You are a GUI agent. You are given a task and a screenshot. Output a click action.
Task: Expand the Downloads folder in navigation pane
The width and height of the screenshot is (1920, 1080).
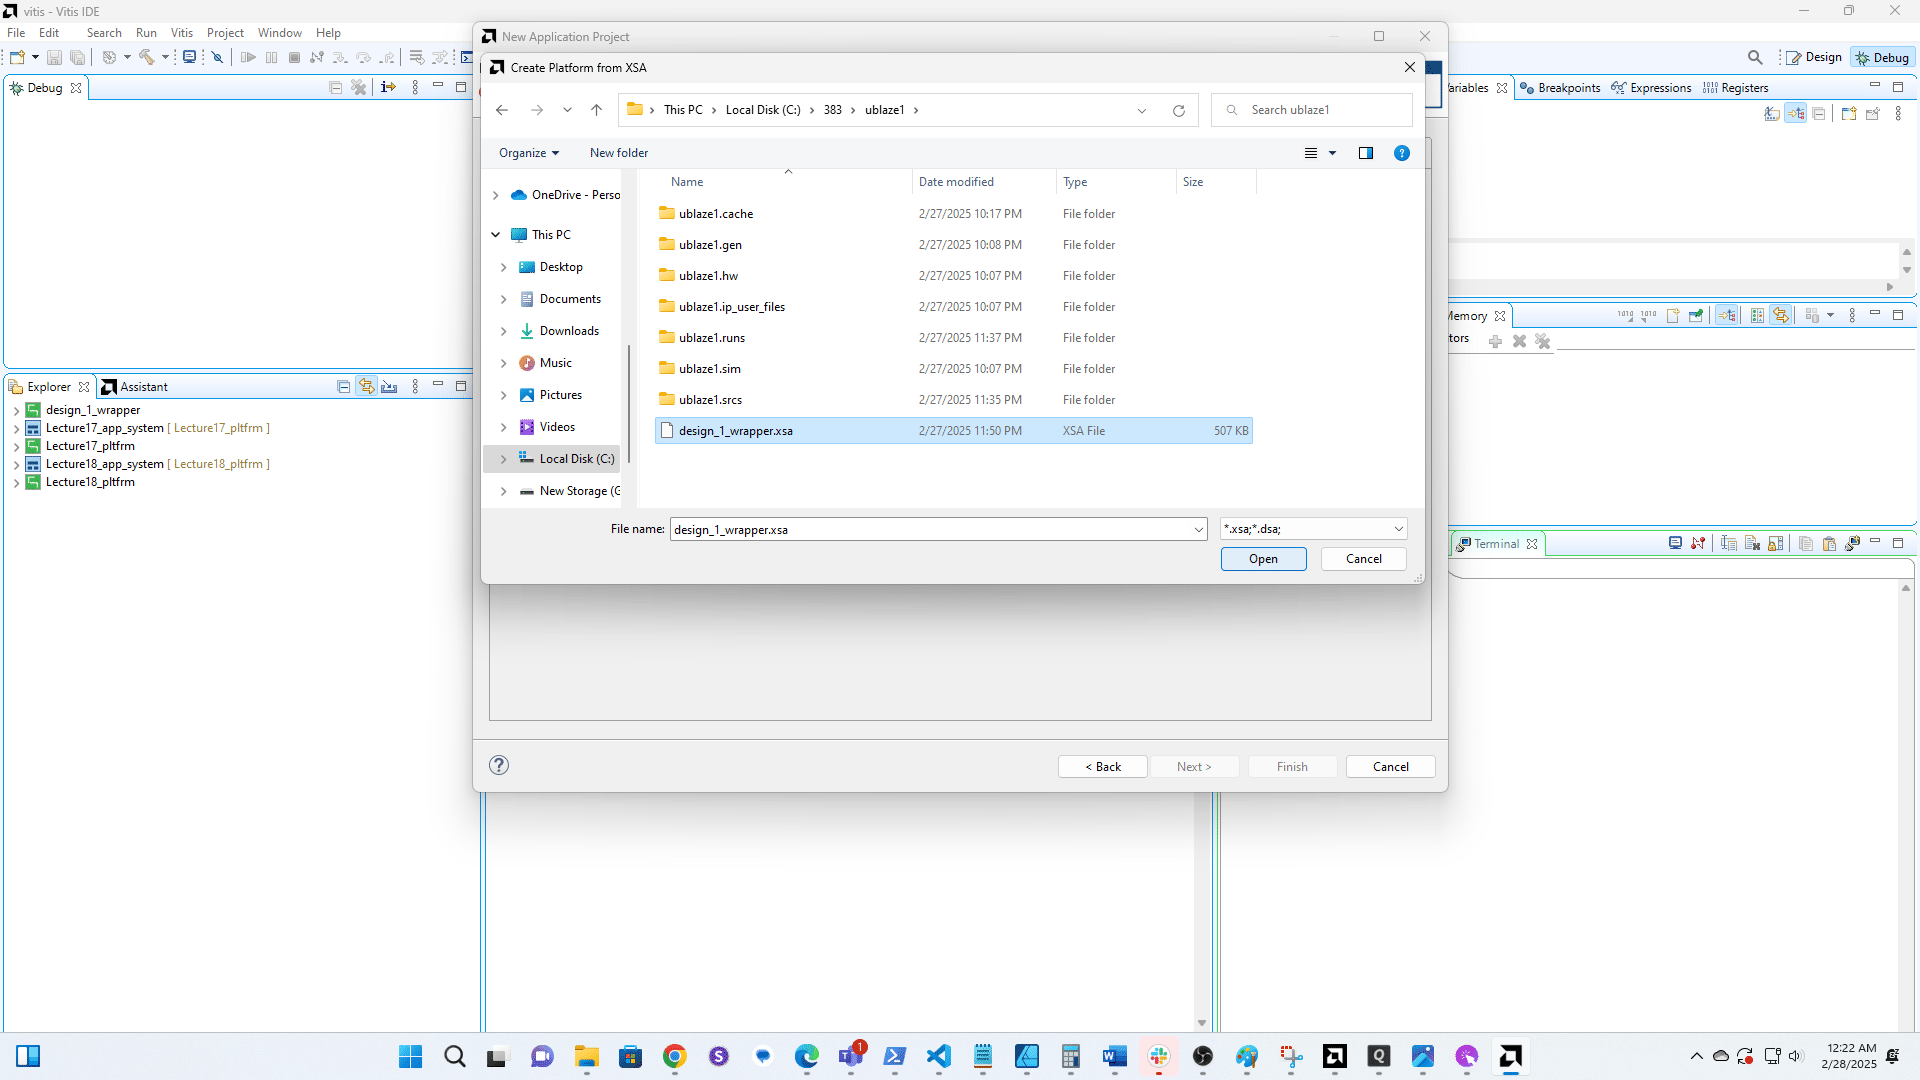pyautogui.click(x=503, y=331)
